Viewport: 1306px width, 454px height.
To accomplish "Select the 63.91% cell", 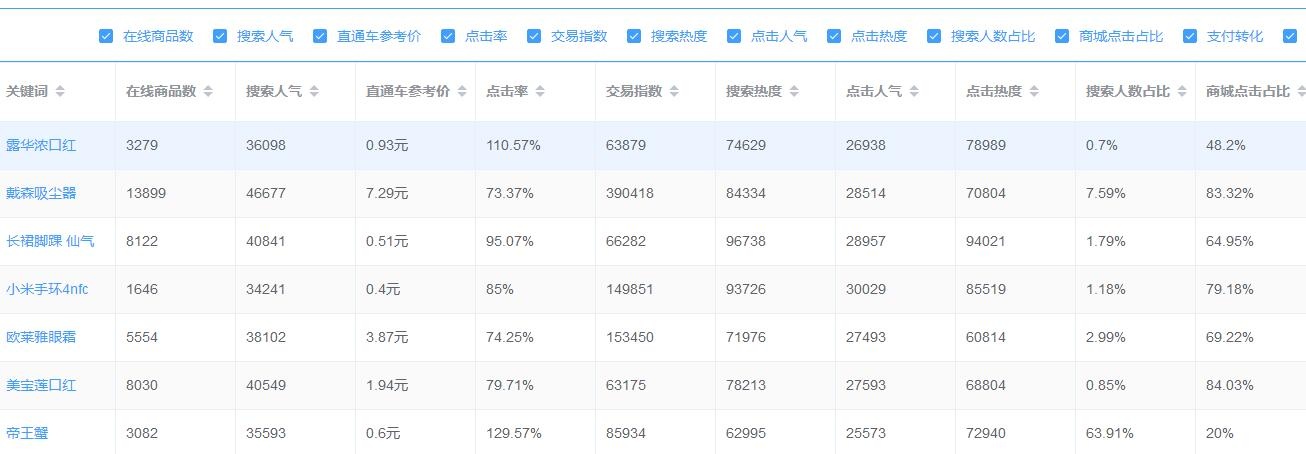I will click(1110, 433).
